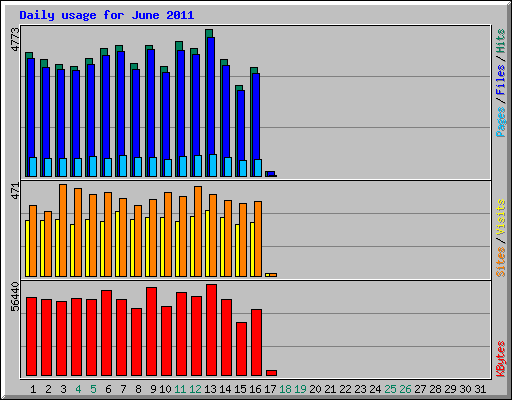Click the red 'KBytes' legend label
Screen dimensions: 512x400
click(x=500, y=359)
